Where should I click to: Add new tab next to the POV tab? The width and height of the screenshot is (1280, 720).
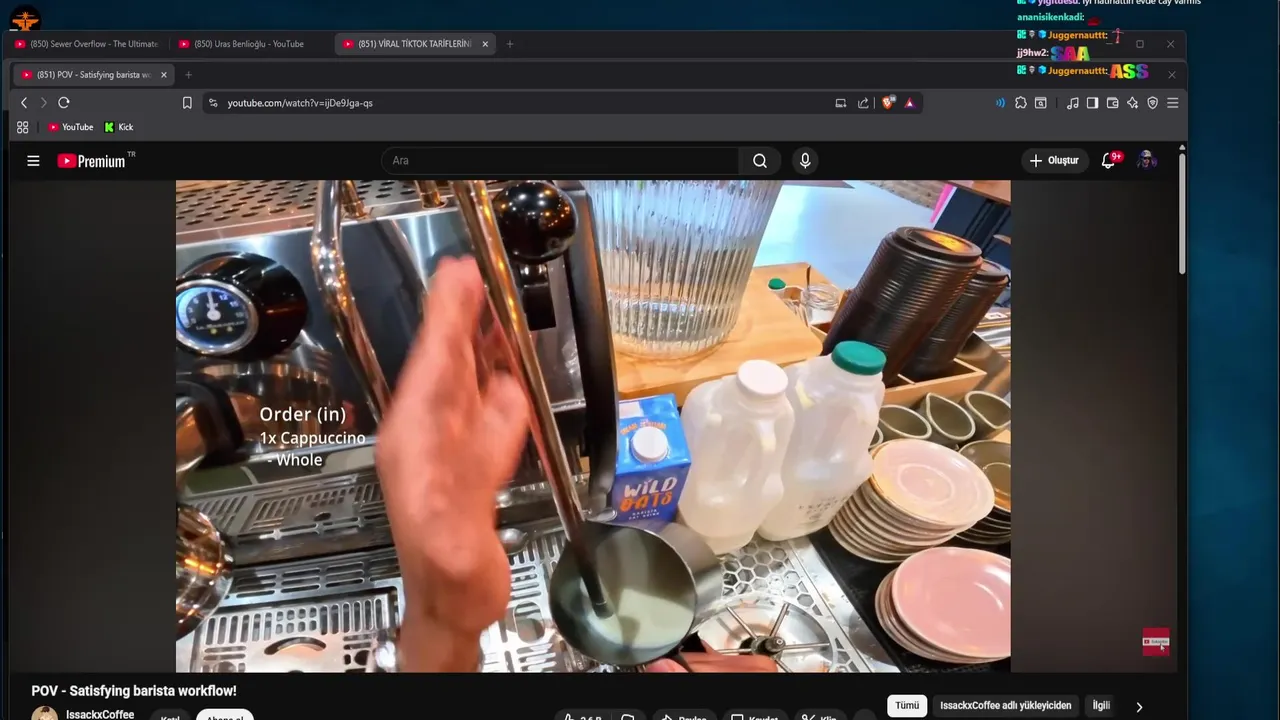tap(188, 75)
